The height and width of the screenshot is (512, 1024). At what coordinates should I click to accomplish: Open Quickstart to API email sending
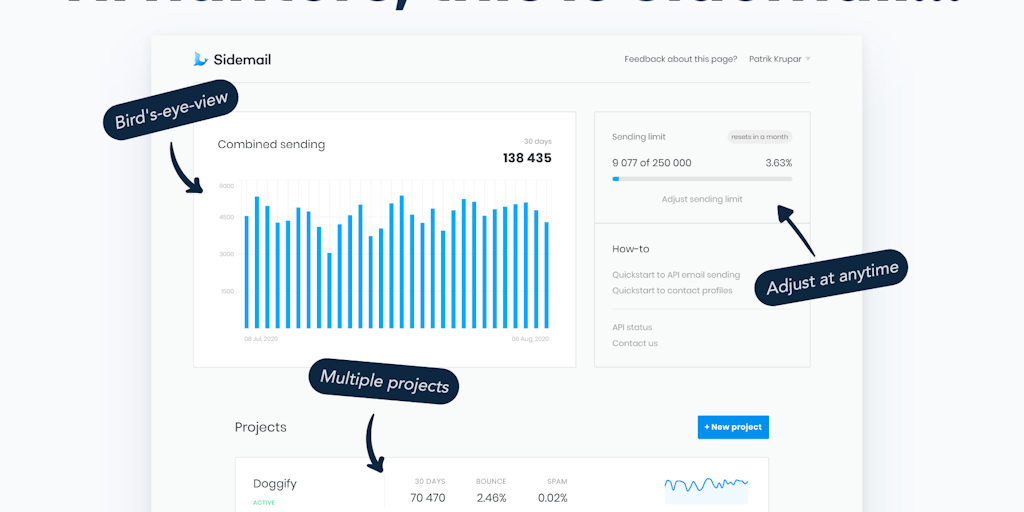(x=676, y=275)
